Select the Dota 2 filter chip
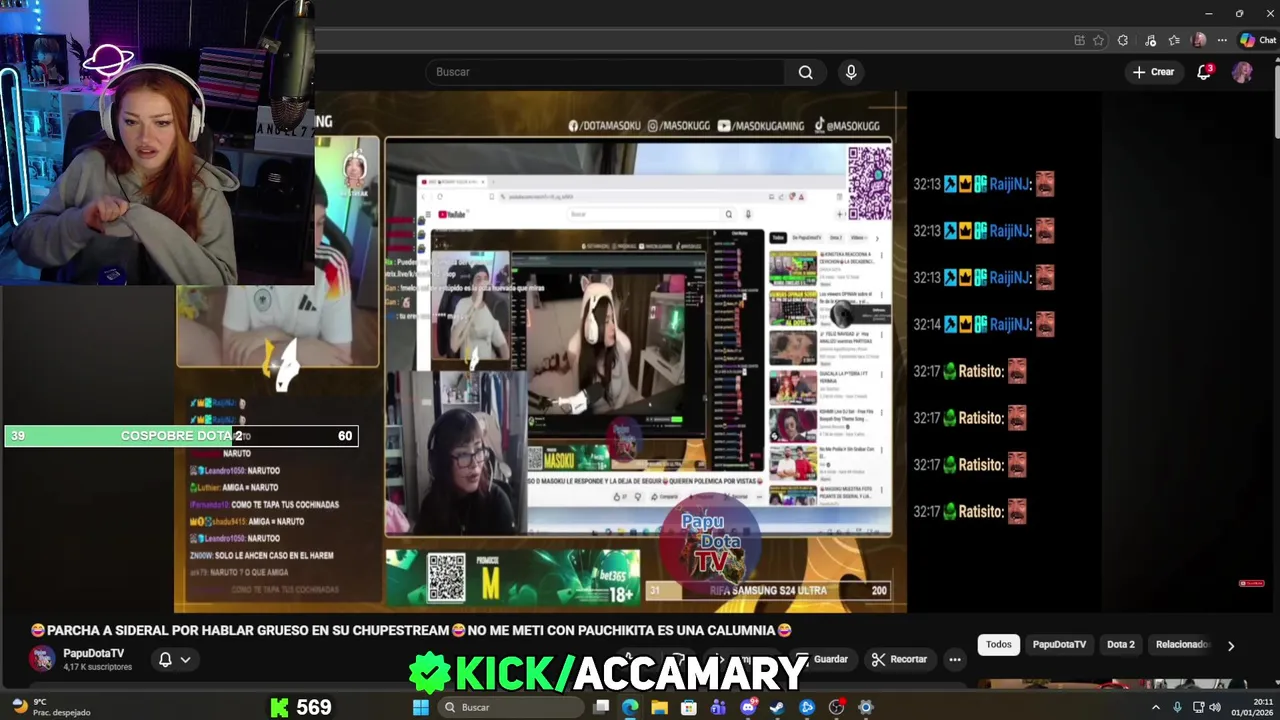 coord(1121,644)
